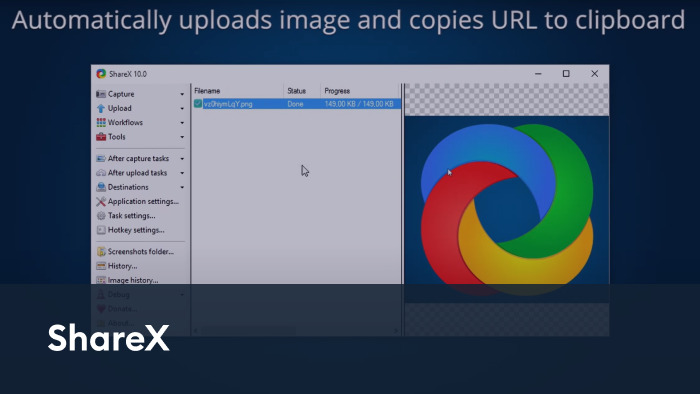Open the History menu item
The width and height of the screenshot is (700, 394).
pos(117,266)
